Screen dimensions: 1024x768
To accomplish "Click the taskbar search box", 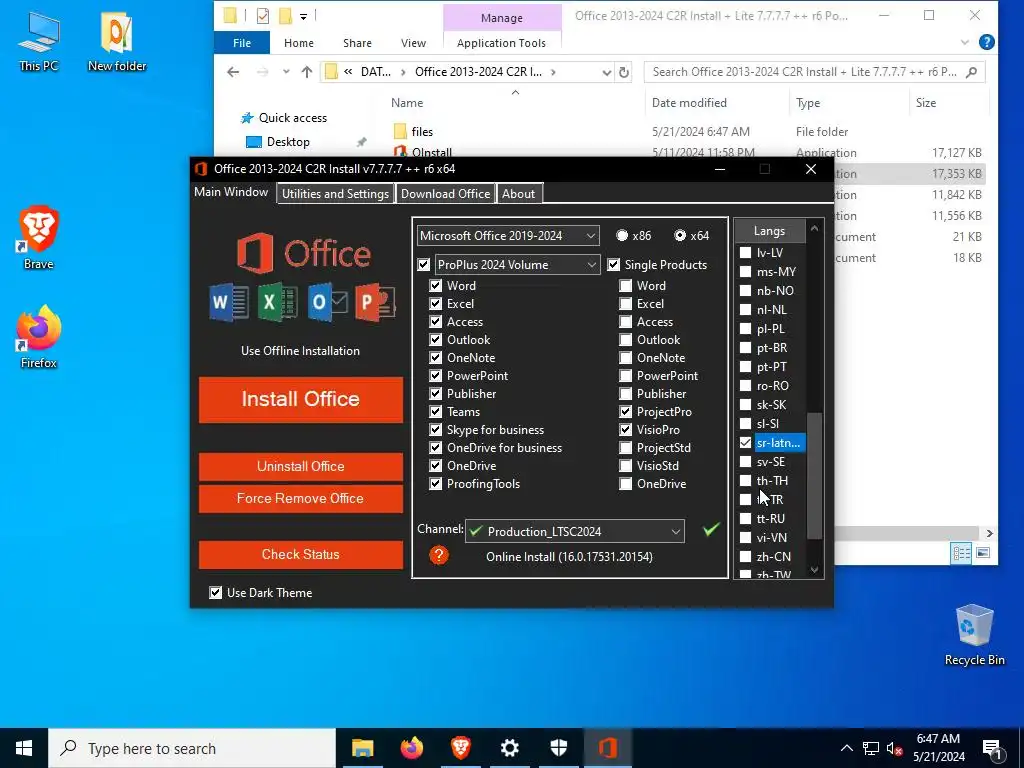I will [192, 748].
